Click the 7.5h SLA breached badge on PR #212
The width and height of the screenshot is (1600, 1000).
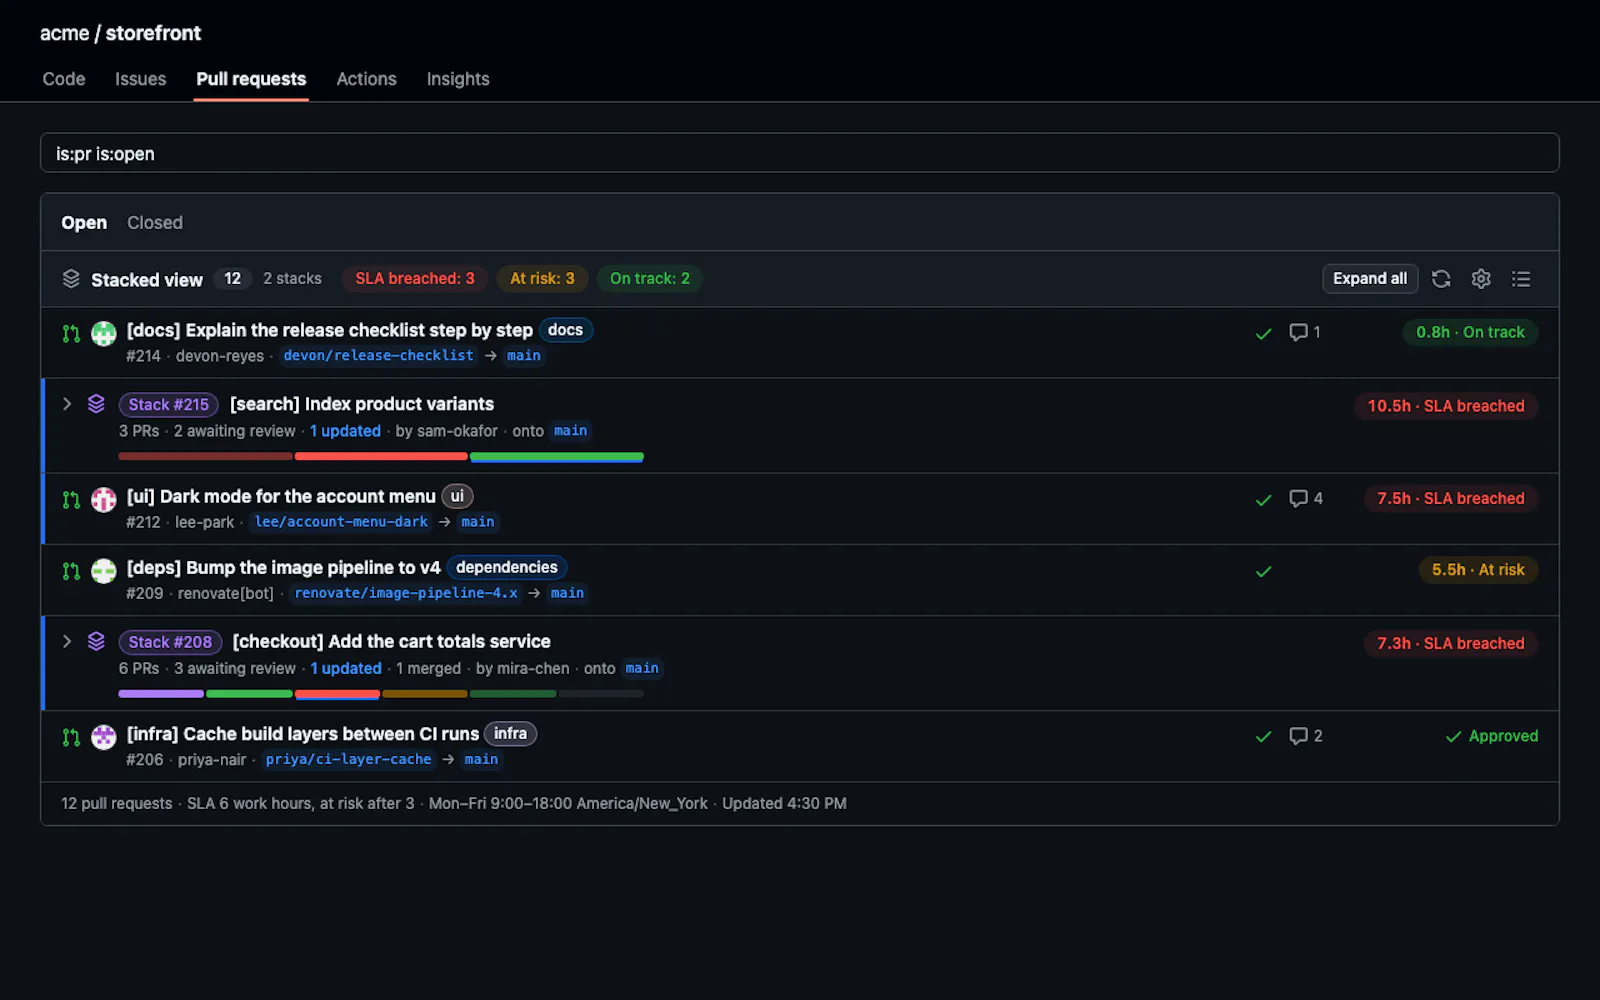(x=1451, y=499)
